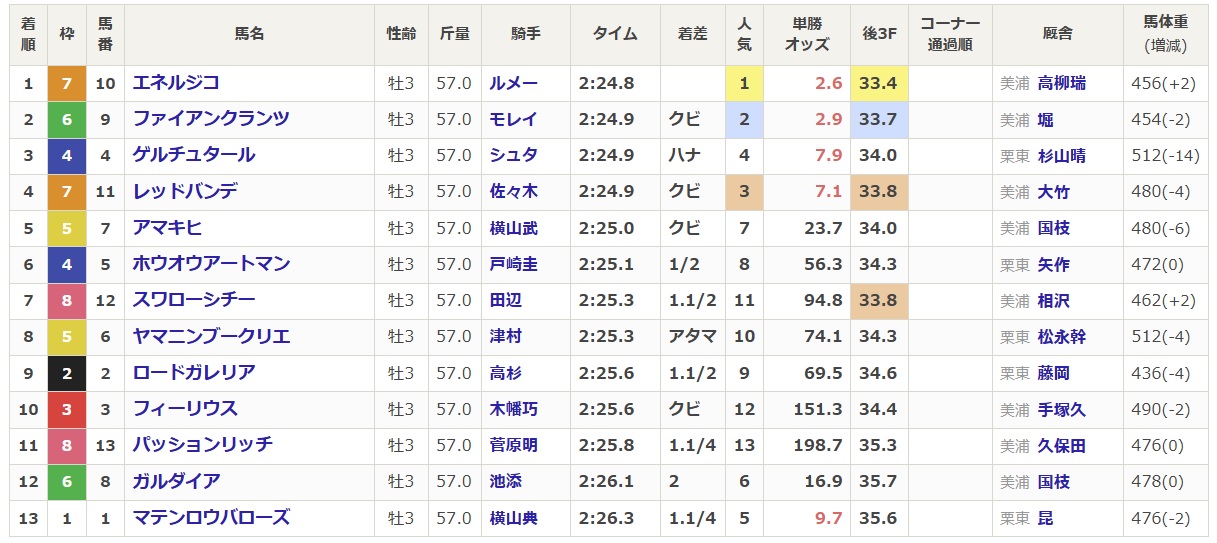1217x543 pixels.
Task: Open horse エネルジコ's profile link
Action: [176, 83]
